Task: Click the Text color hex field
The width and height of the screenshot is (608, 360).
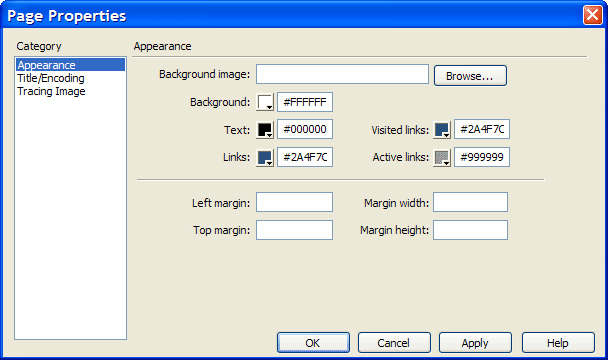Action: tap(305, 129)
